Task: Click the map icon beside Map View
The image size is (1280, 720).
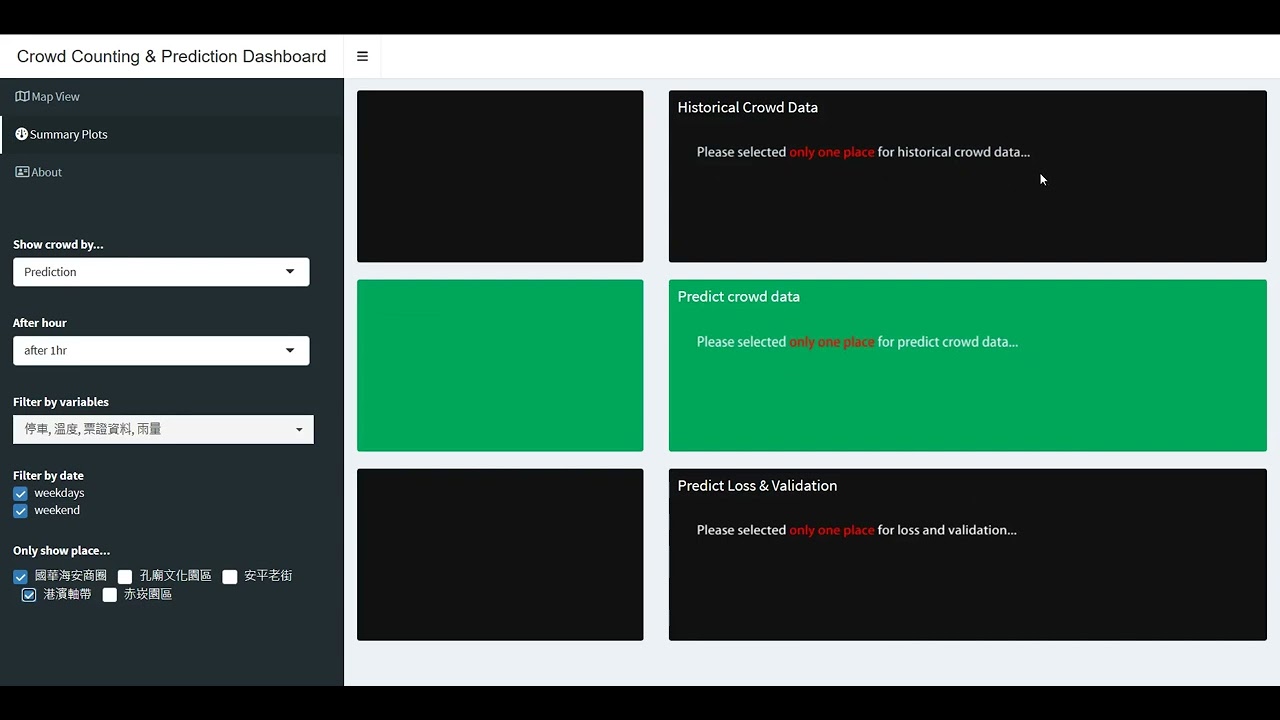Action: tap(22, 97)
